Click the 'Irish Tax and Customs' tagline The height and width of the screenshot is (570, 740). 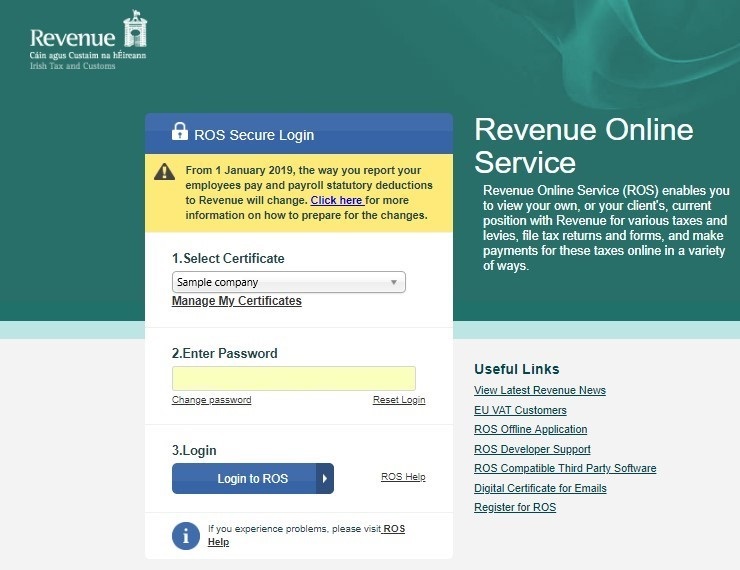pyautogui.click(x=73, y=66)
